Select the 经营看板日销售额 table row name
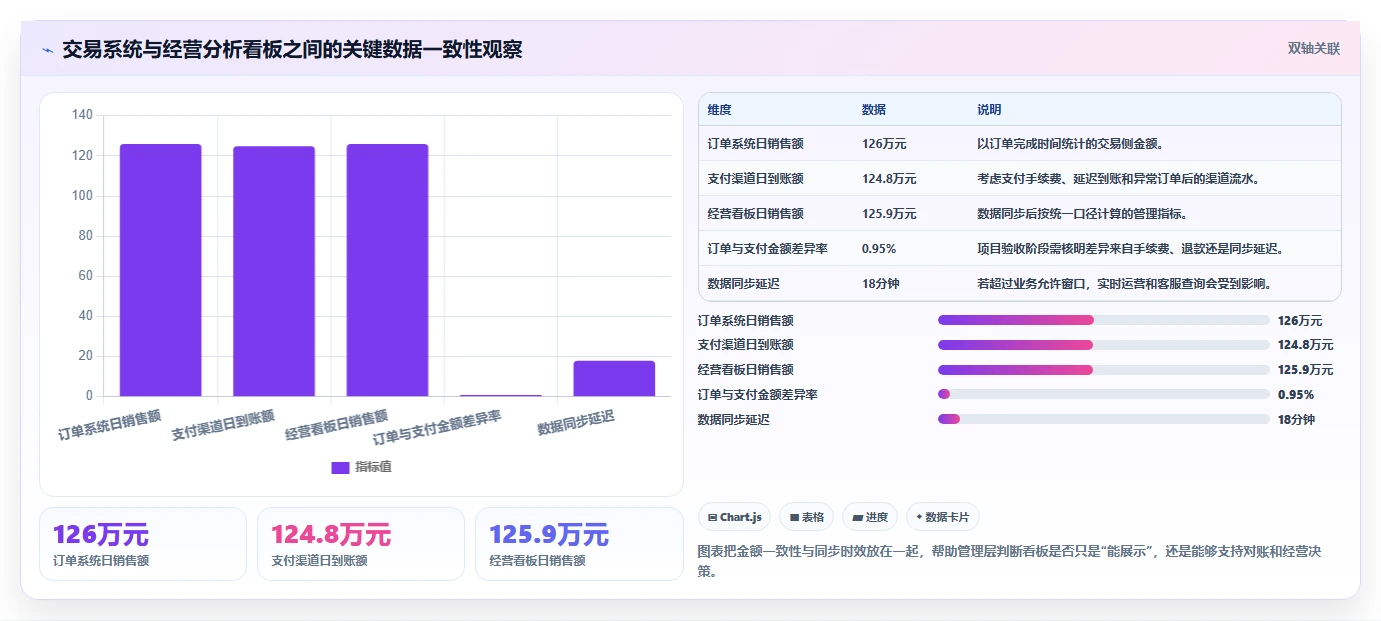The height and width of the screenshot is (621, 1381). 755,214
